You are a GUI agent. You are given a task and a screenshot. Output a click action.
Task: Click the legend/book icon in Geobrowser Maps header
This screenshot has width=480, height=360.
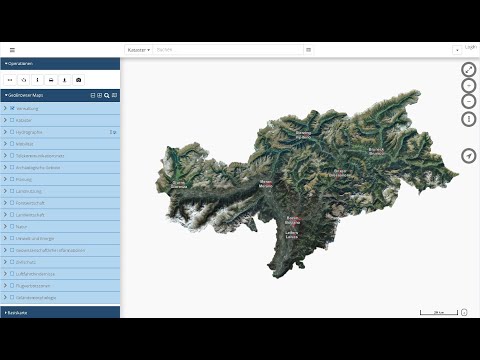(x=114, y=95)
